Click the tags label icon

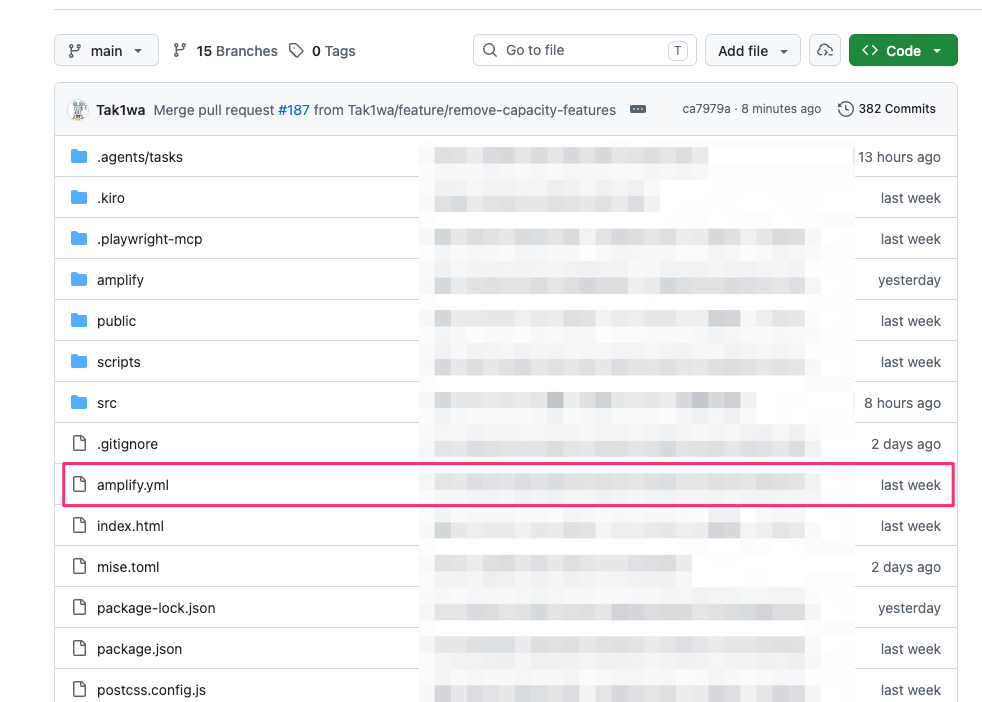click(296, 50)
